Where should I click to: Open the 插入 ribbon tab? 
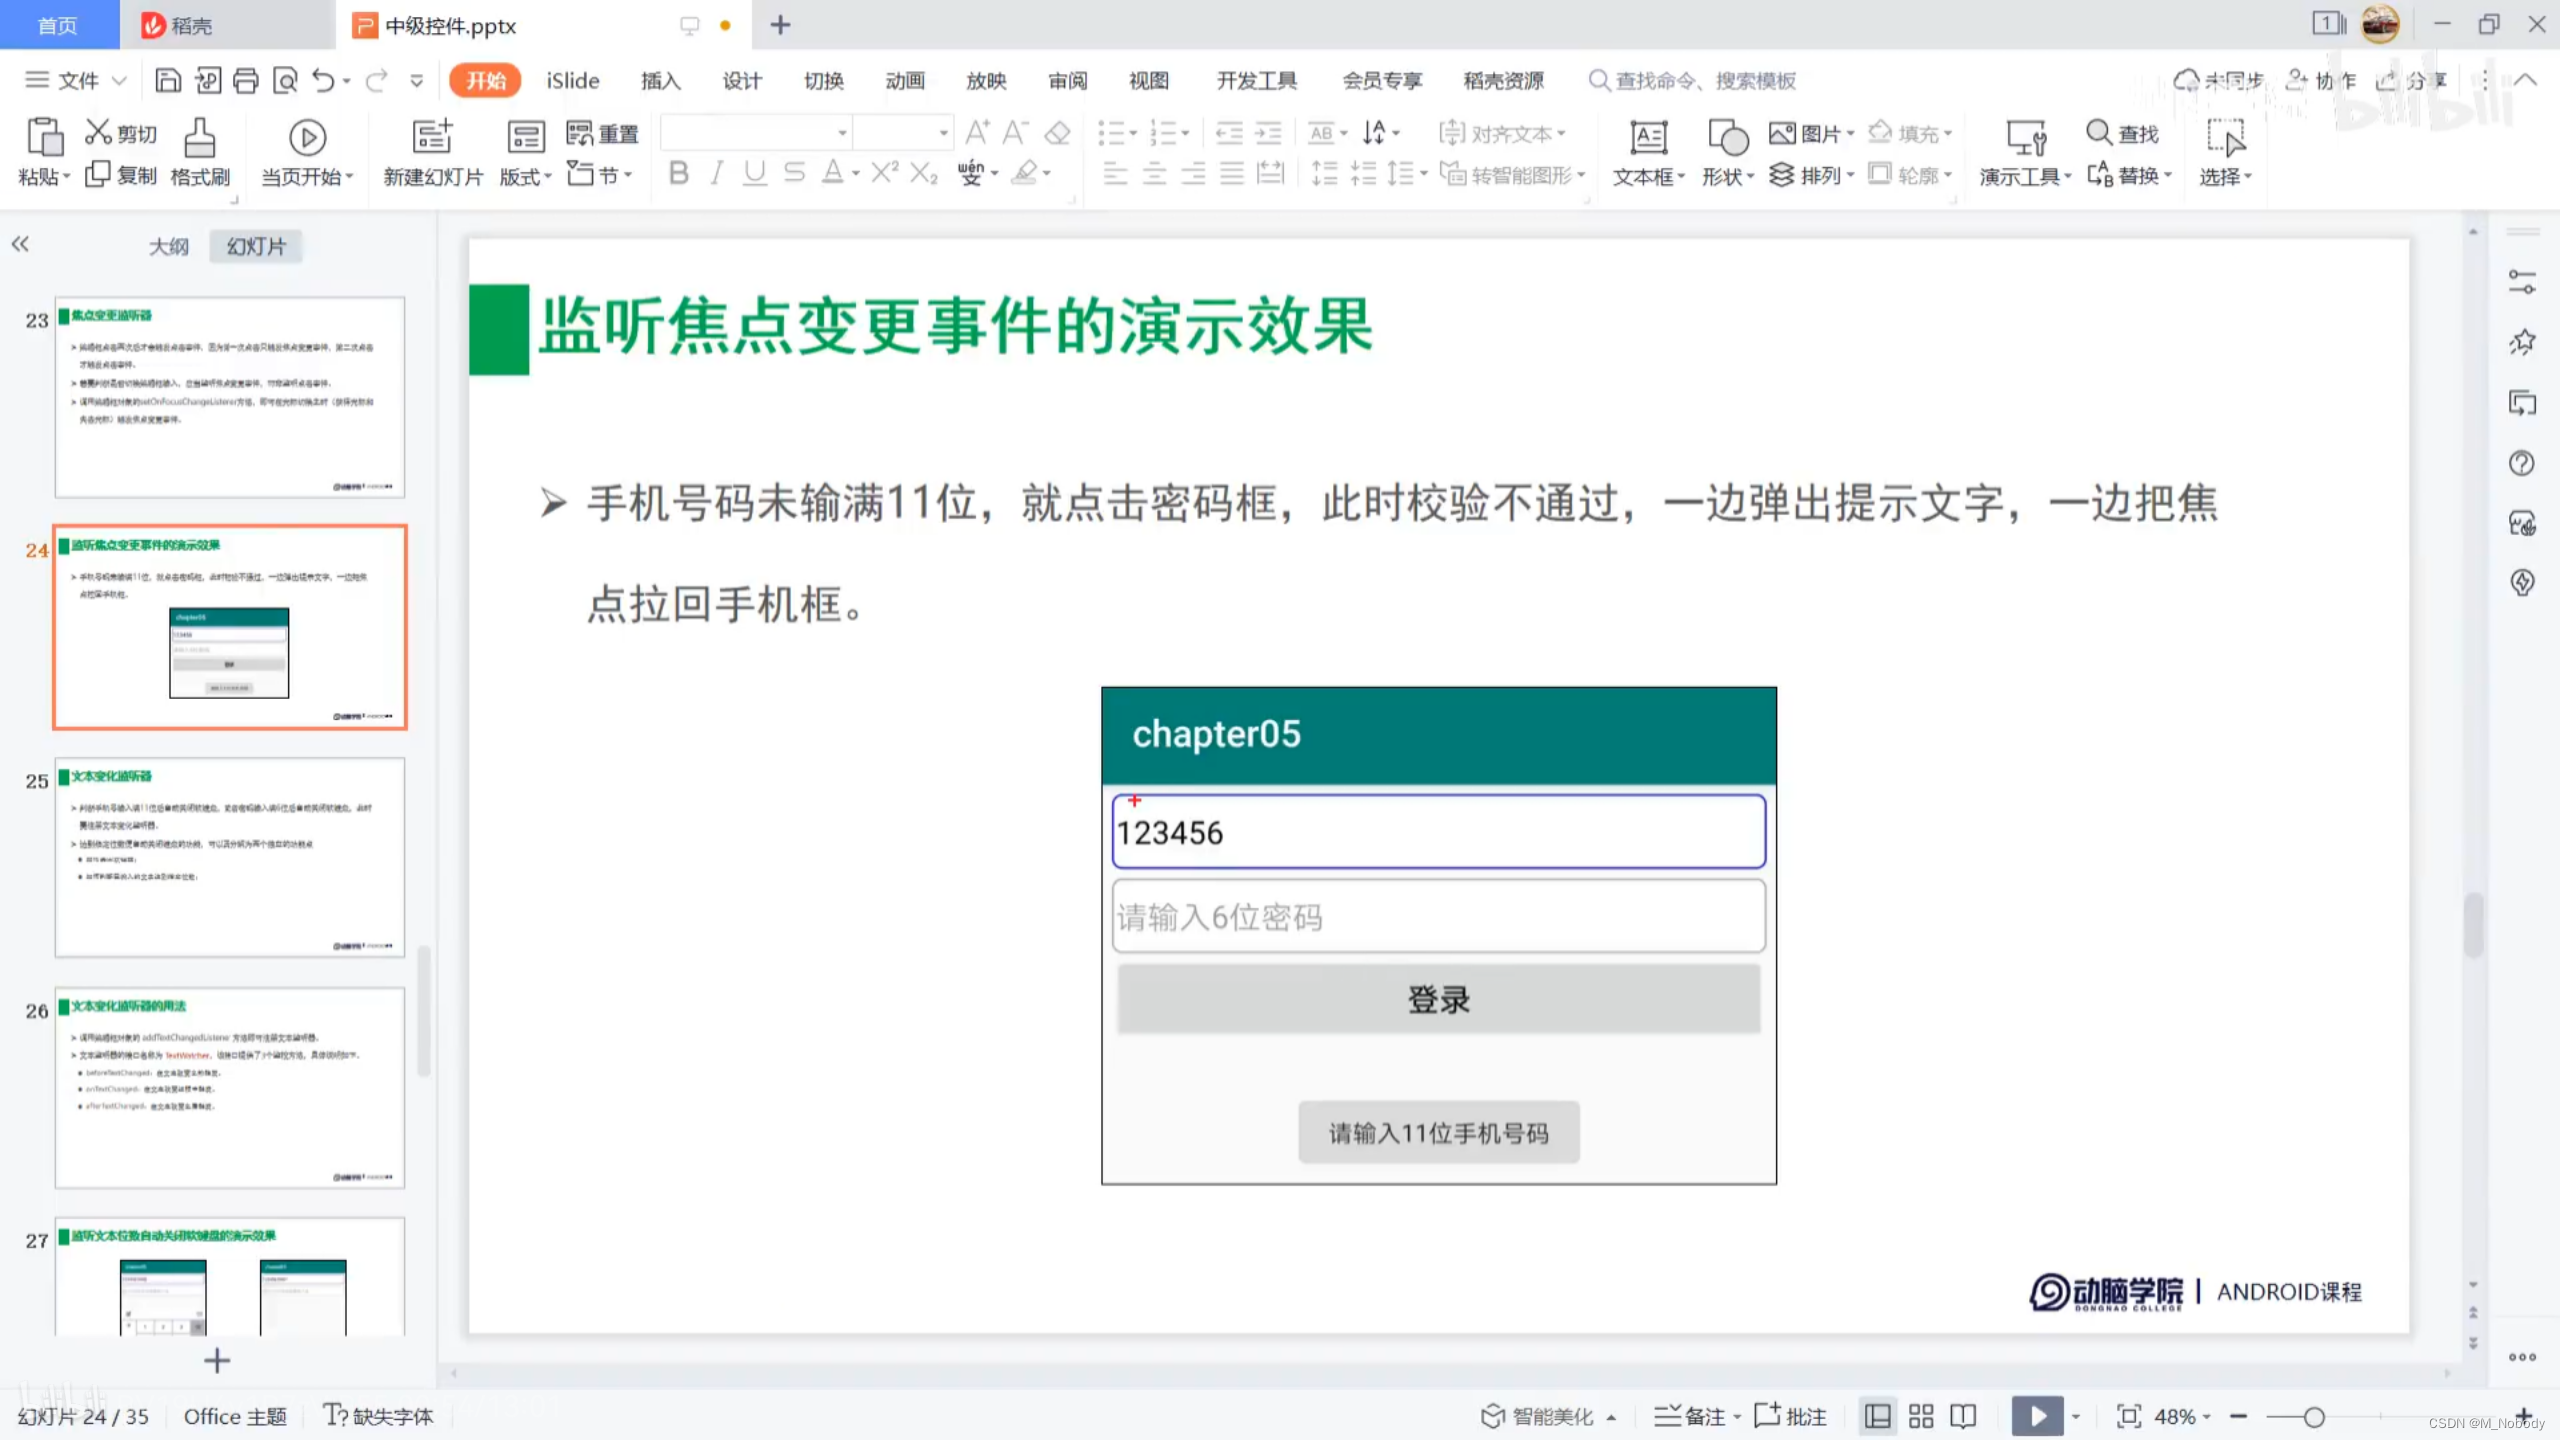(660, 81)
